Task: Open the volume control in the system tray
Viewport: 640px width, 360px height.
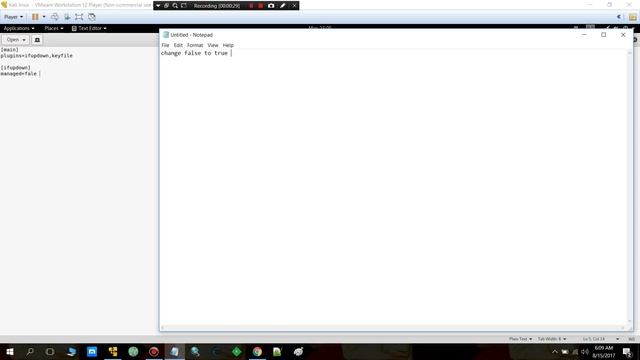Action: (585, 351)
